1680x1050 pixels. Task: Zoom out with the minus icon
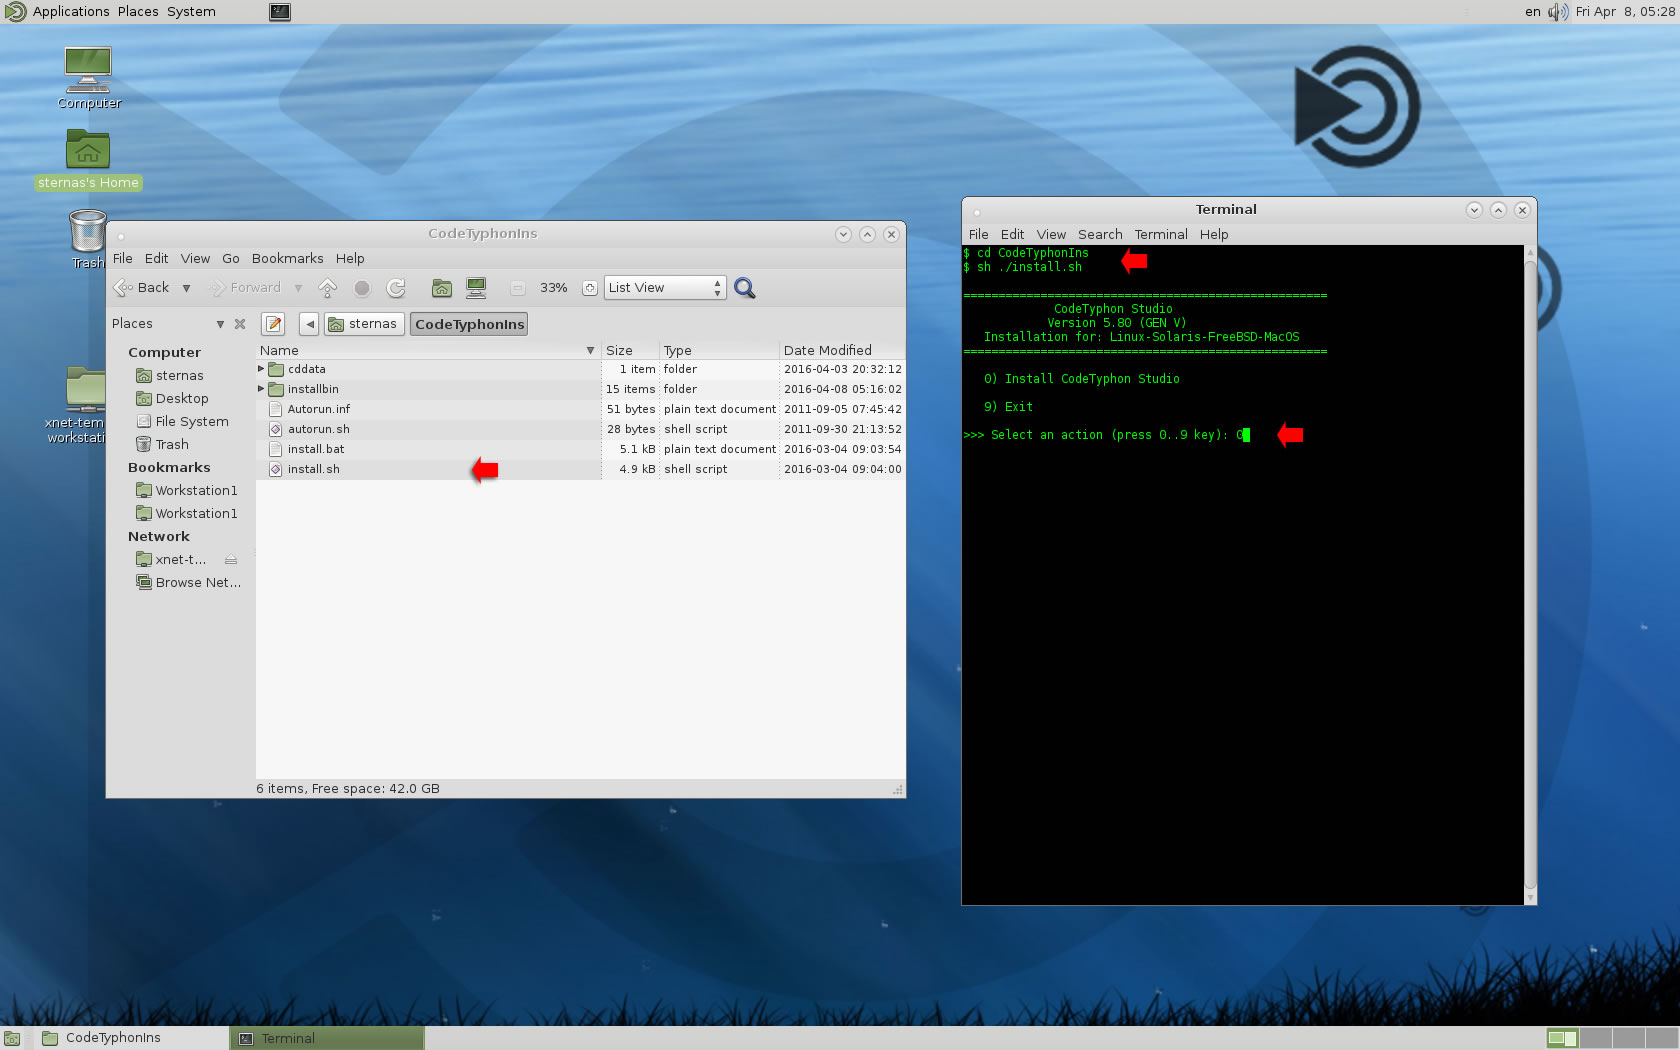click(x=517, y=288)
